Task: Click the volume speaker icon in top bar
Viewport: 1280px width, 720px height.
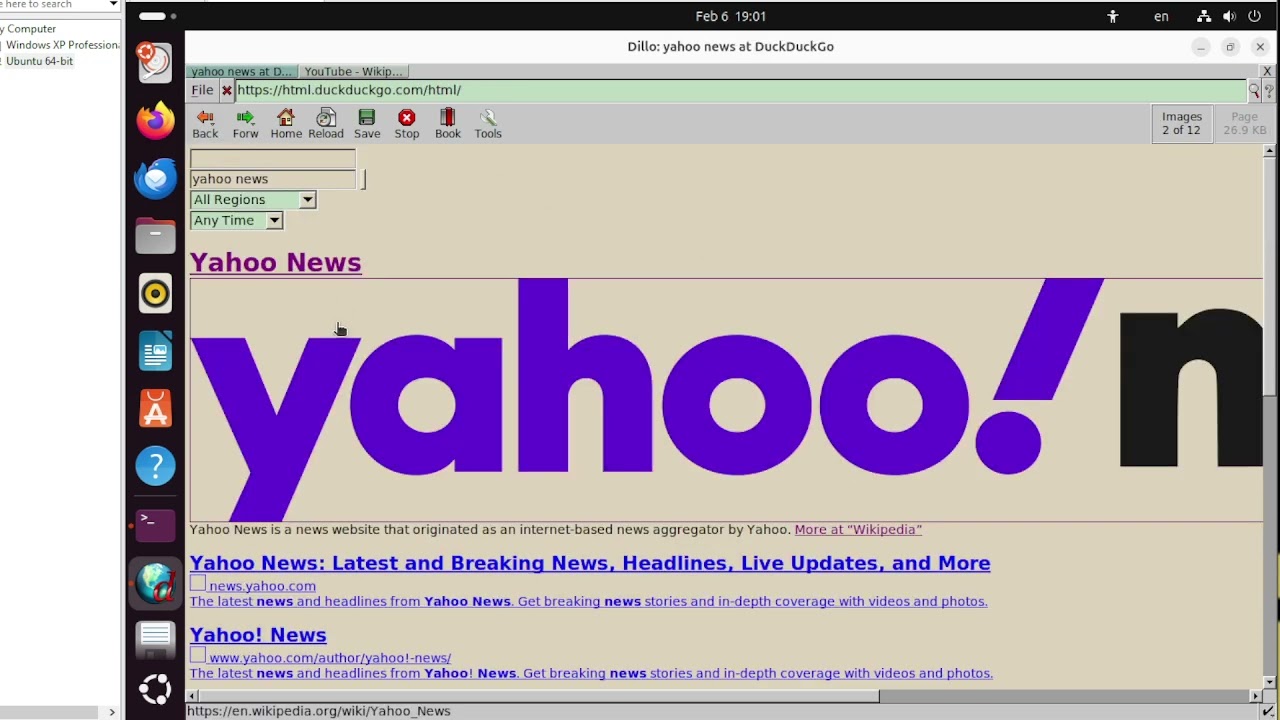Action: [1229, 16]
